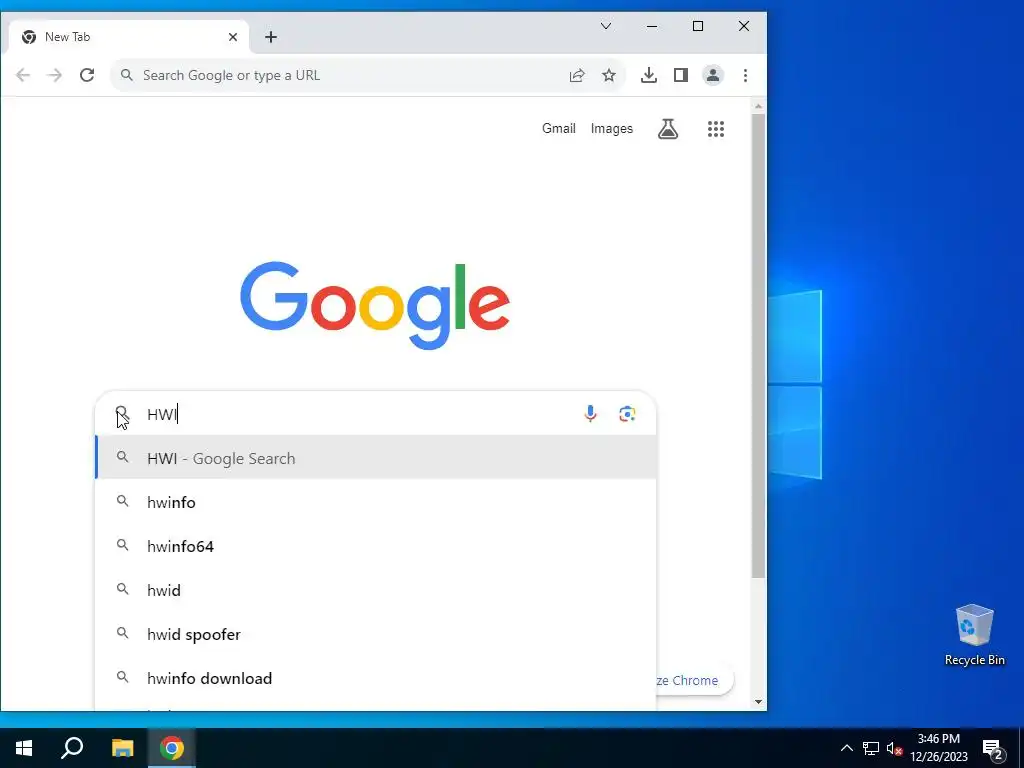Open the taskbar clock and date
Viewport: 1024px width, 768px height.
[938, 748]
